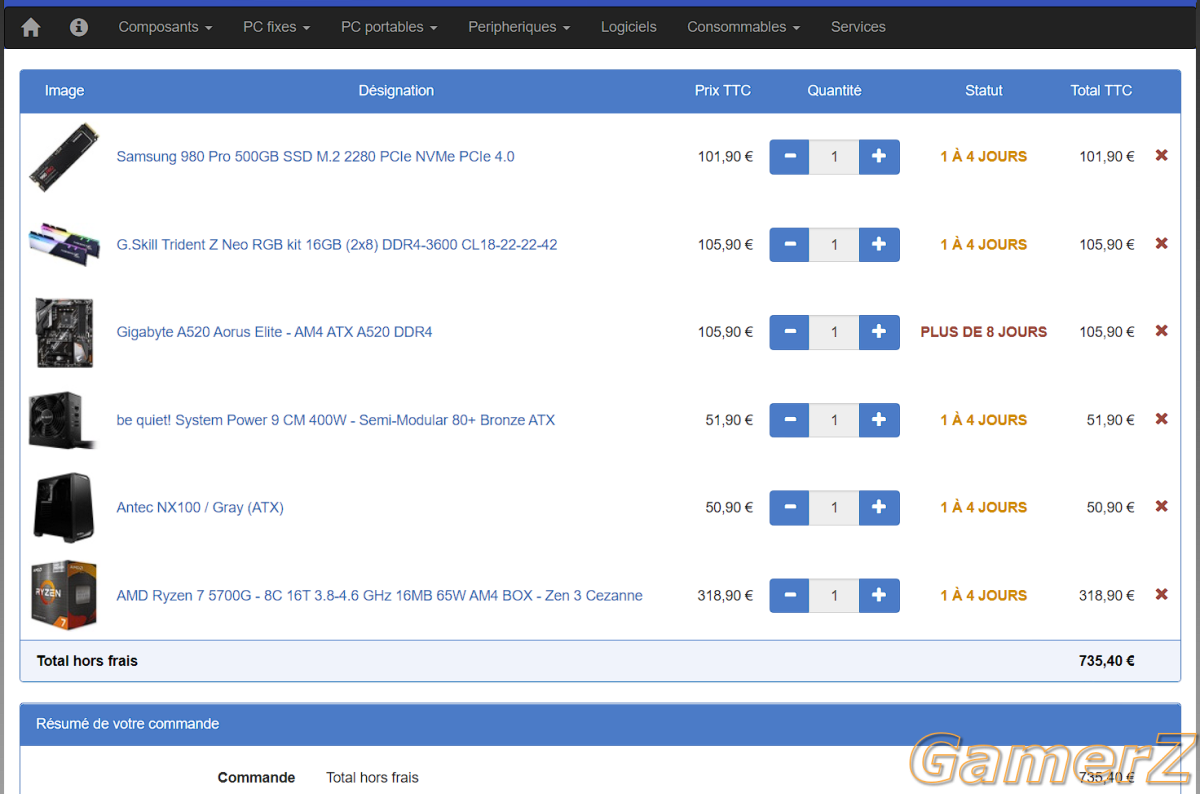Click the Gigabyte motherboard product thumbnail
Viewport: 1200px width, 794px height.
coord(64,332)
